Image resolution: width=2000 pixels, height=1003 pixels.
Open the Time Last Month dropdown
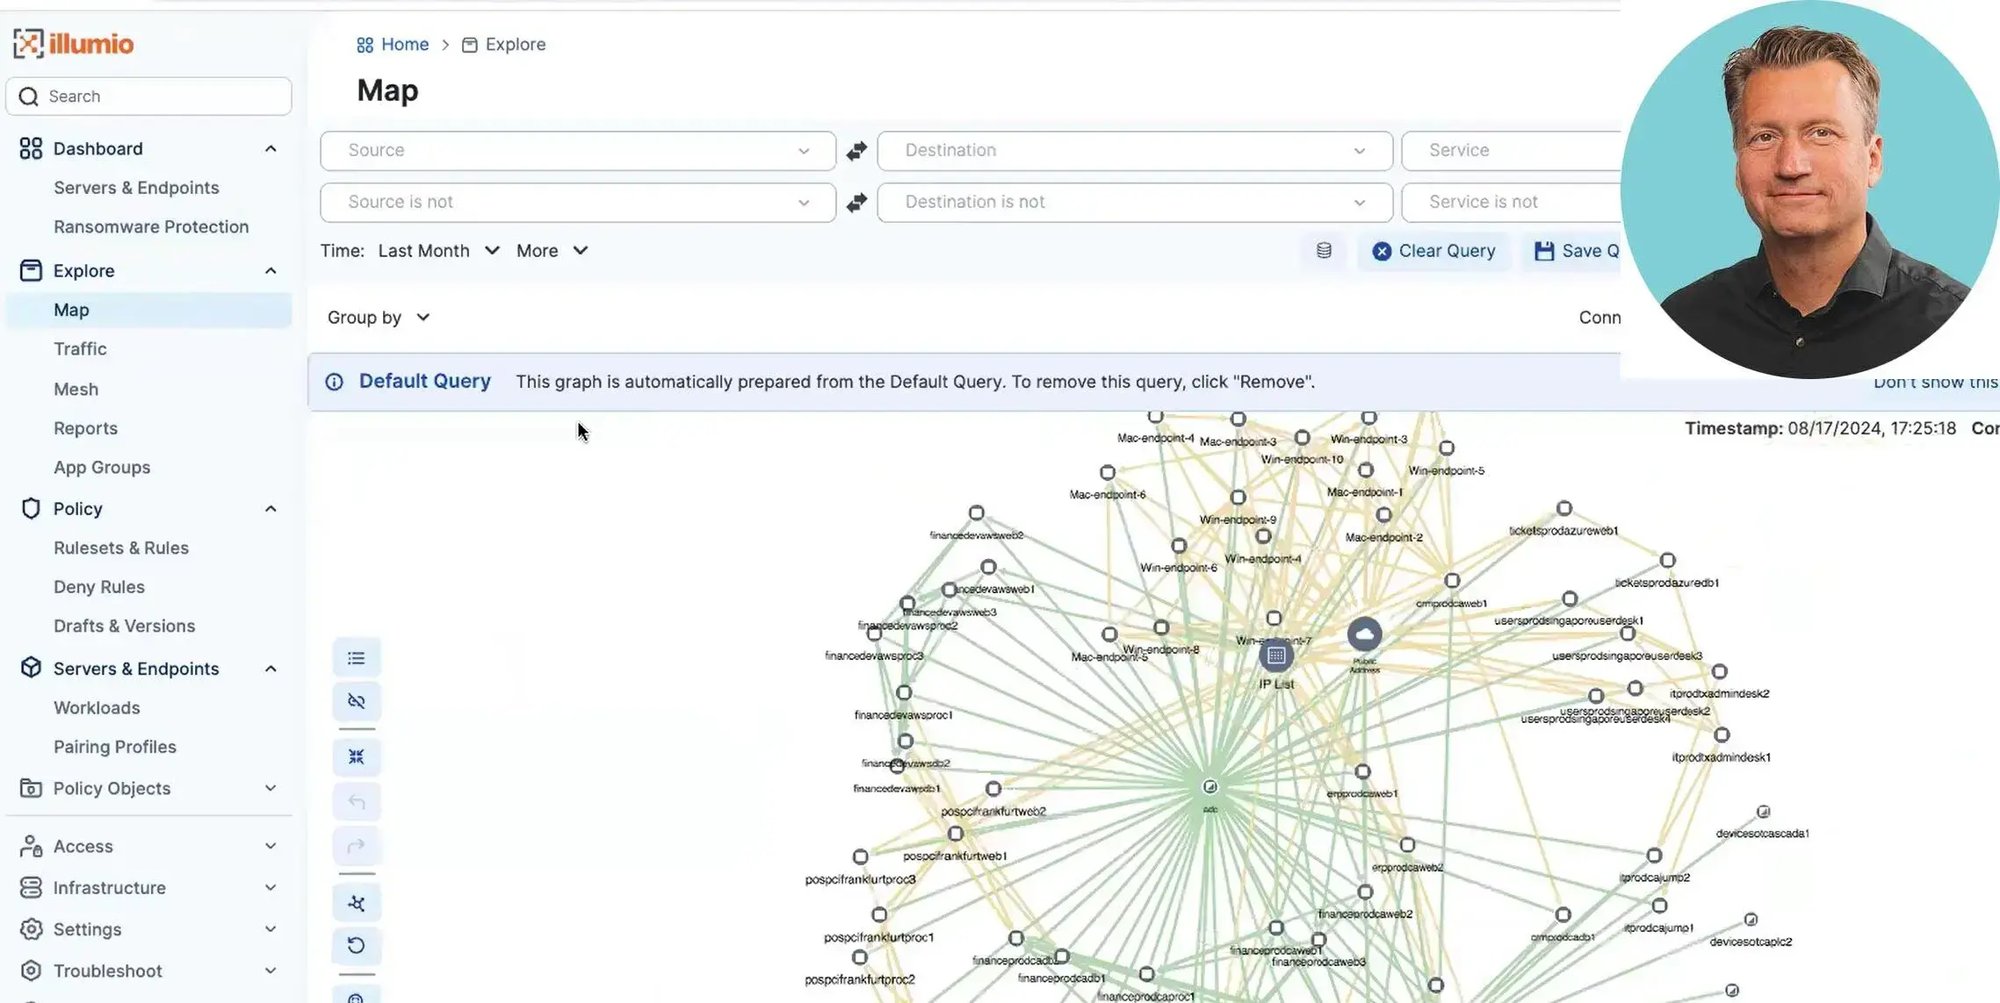pos(438,251)
